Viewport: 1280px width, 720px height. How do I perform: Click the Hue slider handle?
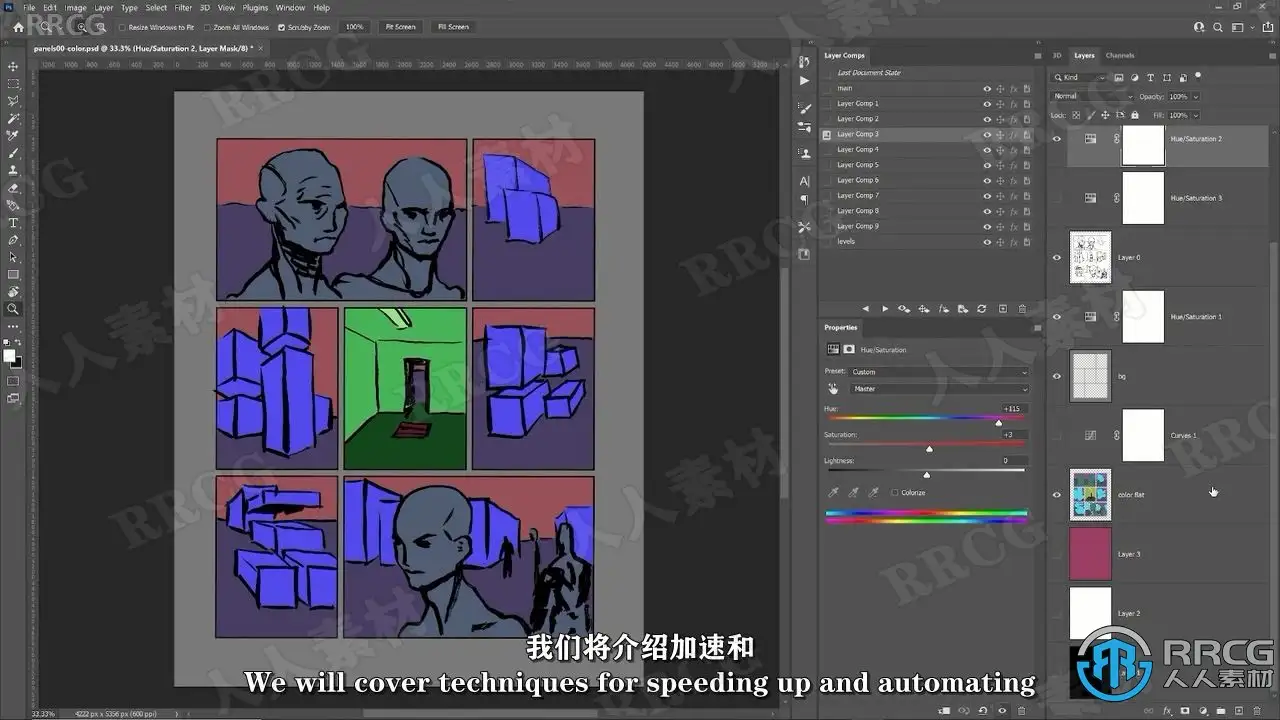998,423
